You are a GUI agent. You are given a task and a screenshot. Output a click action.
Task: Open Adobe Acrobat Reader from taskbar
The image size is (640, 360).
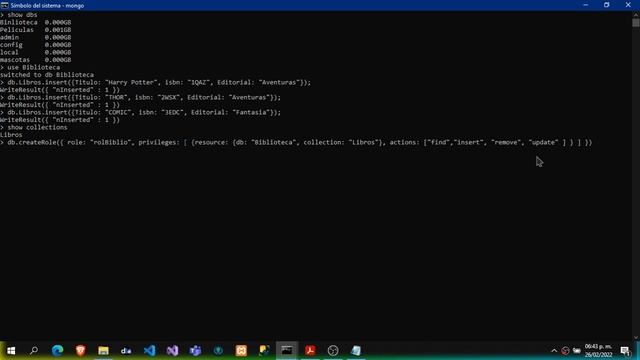(310, 350)
